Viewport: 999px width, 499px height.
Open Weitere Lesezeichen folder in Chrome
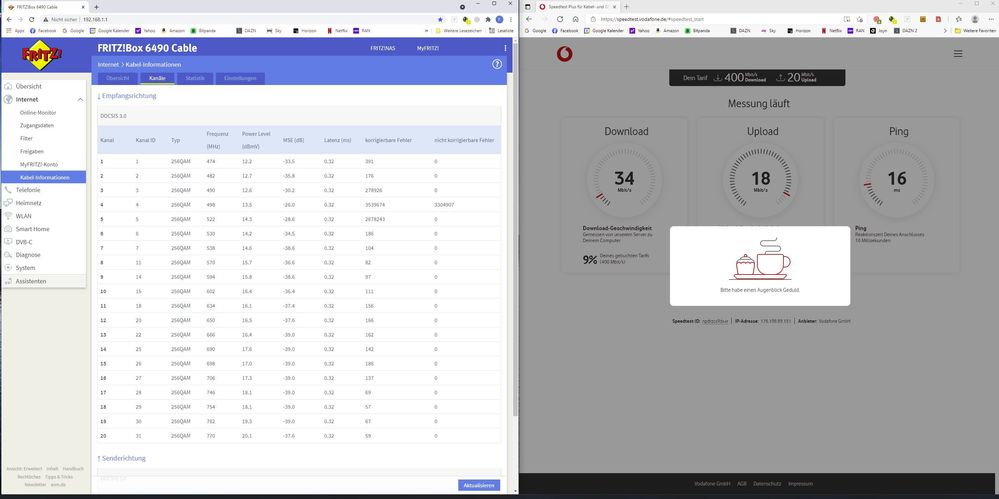(x=458, y=30)
